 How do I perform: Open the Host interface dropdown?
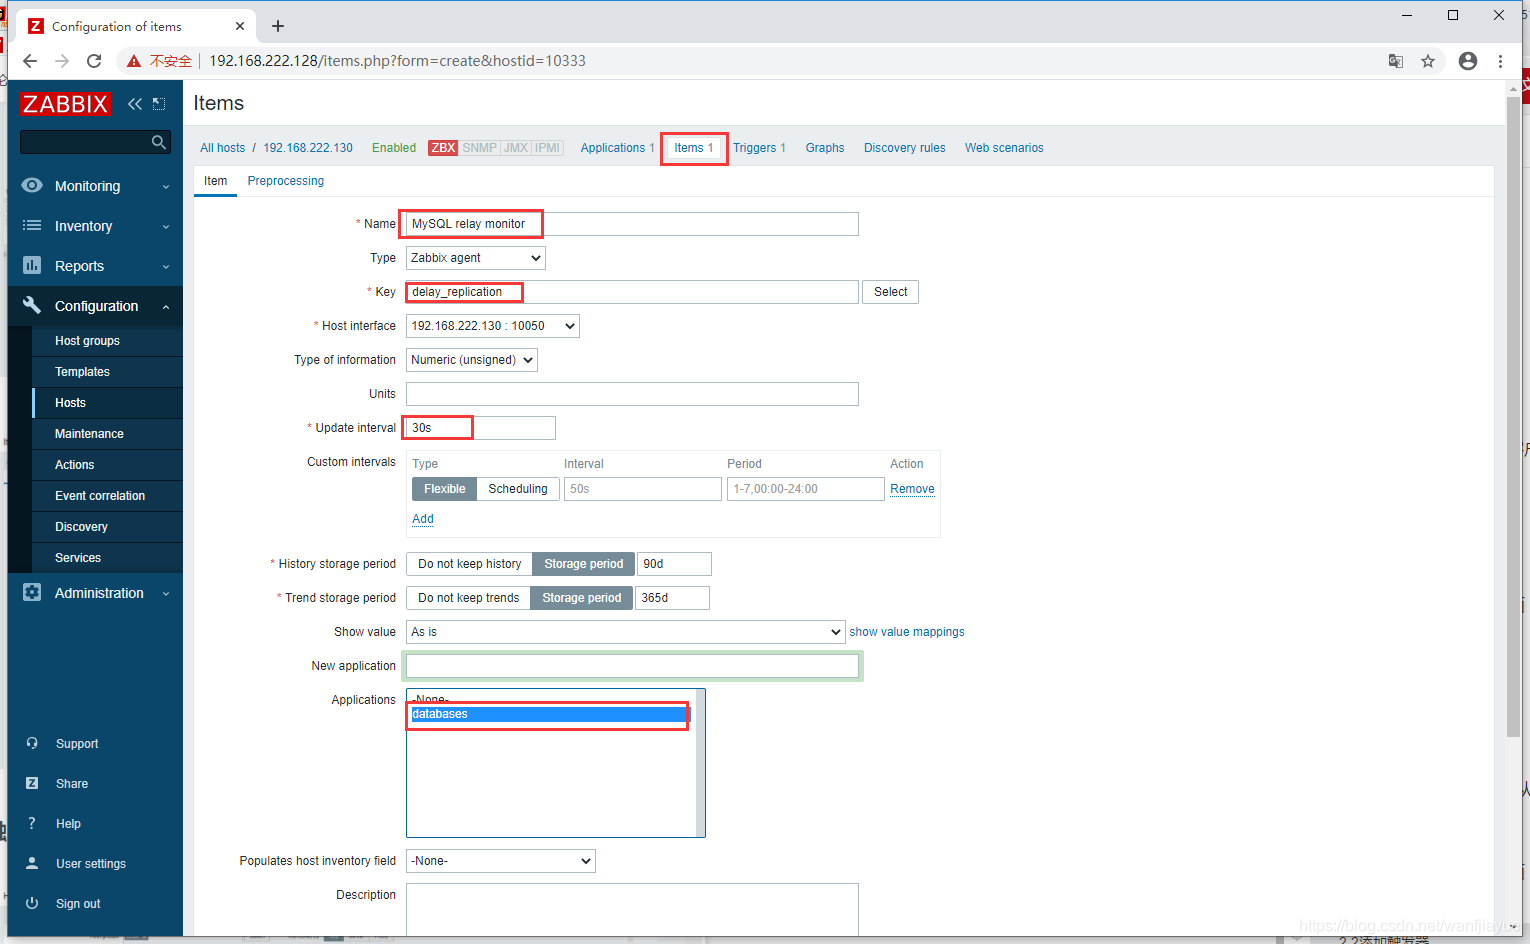click(493, 326)
